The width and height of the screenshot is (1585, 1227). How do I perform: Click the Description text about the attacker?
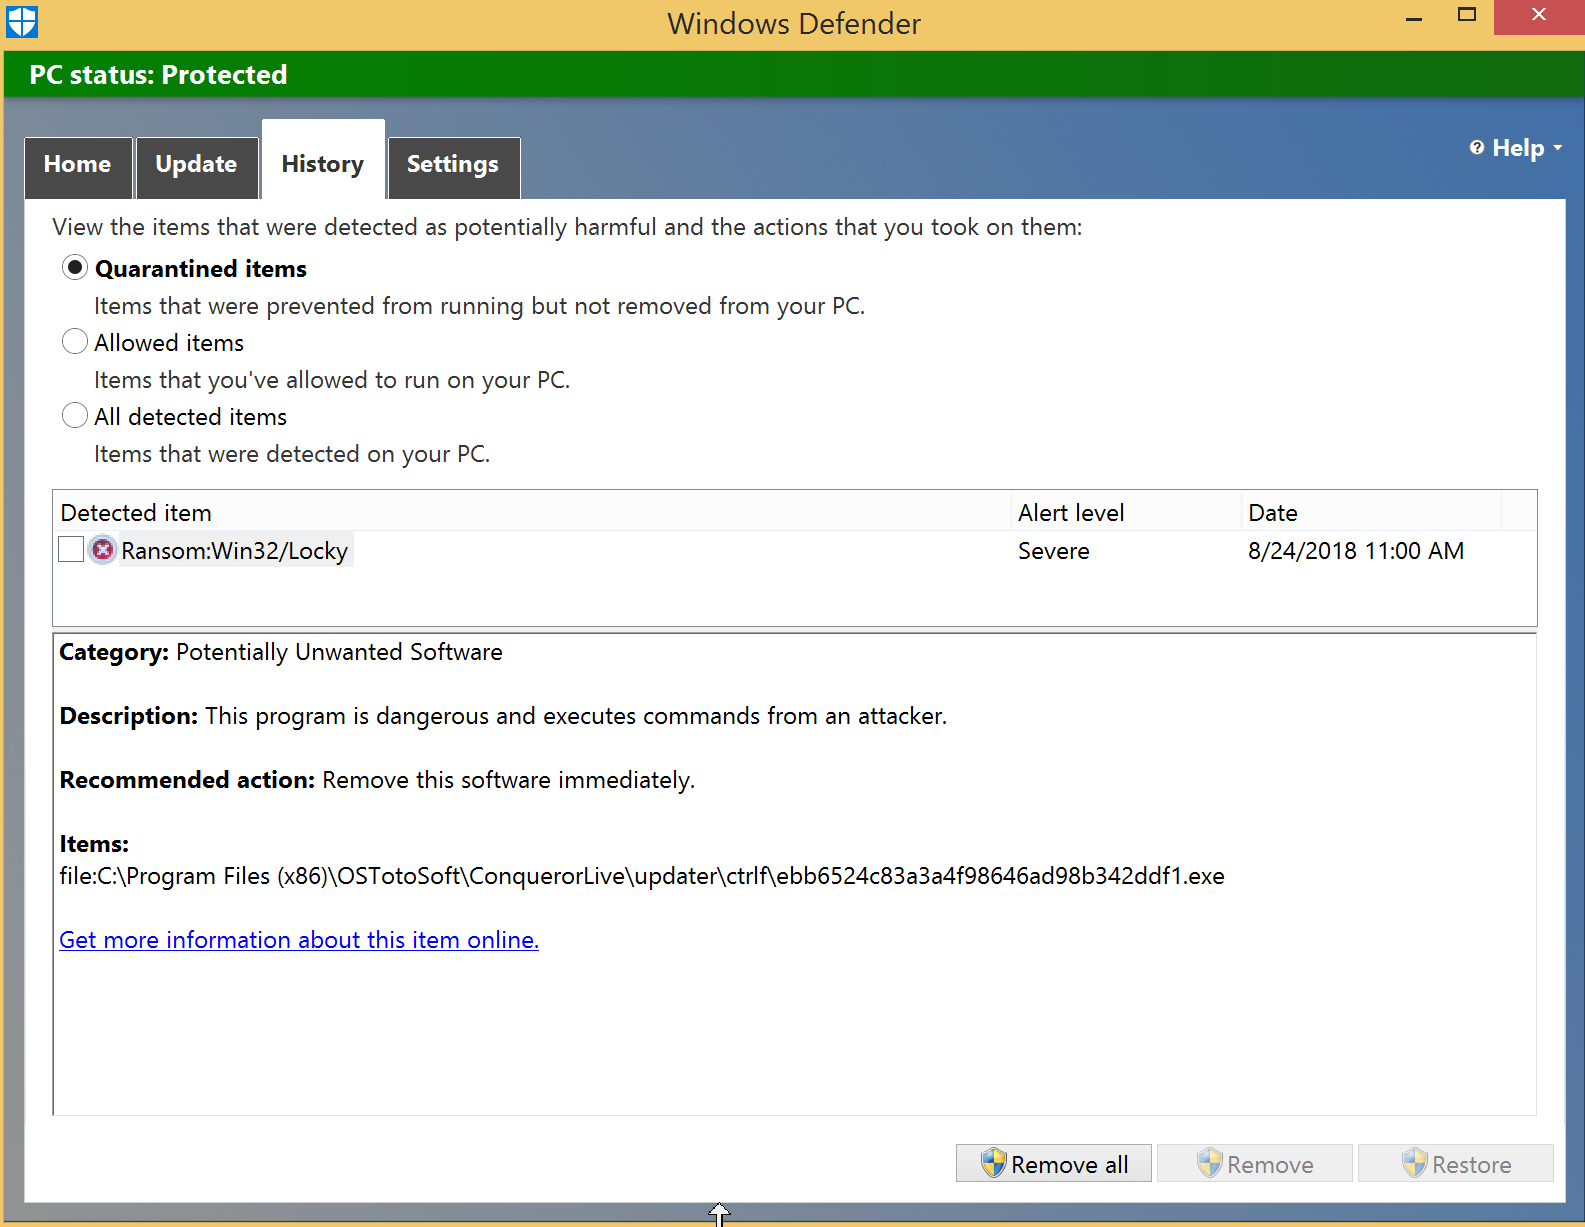(x=503, y=716)
